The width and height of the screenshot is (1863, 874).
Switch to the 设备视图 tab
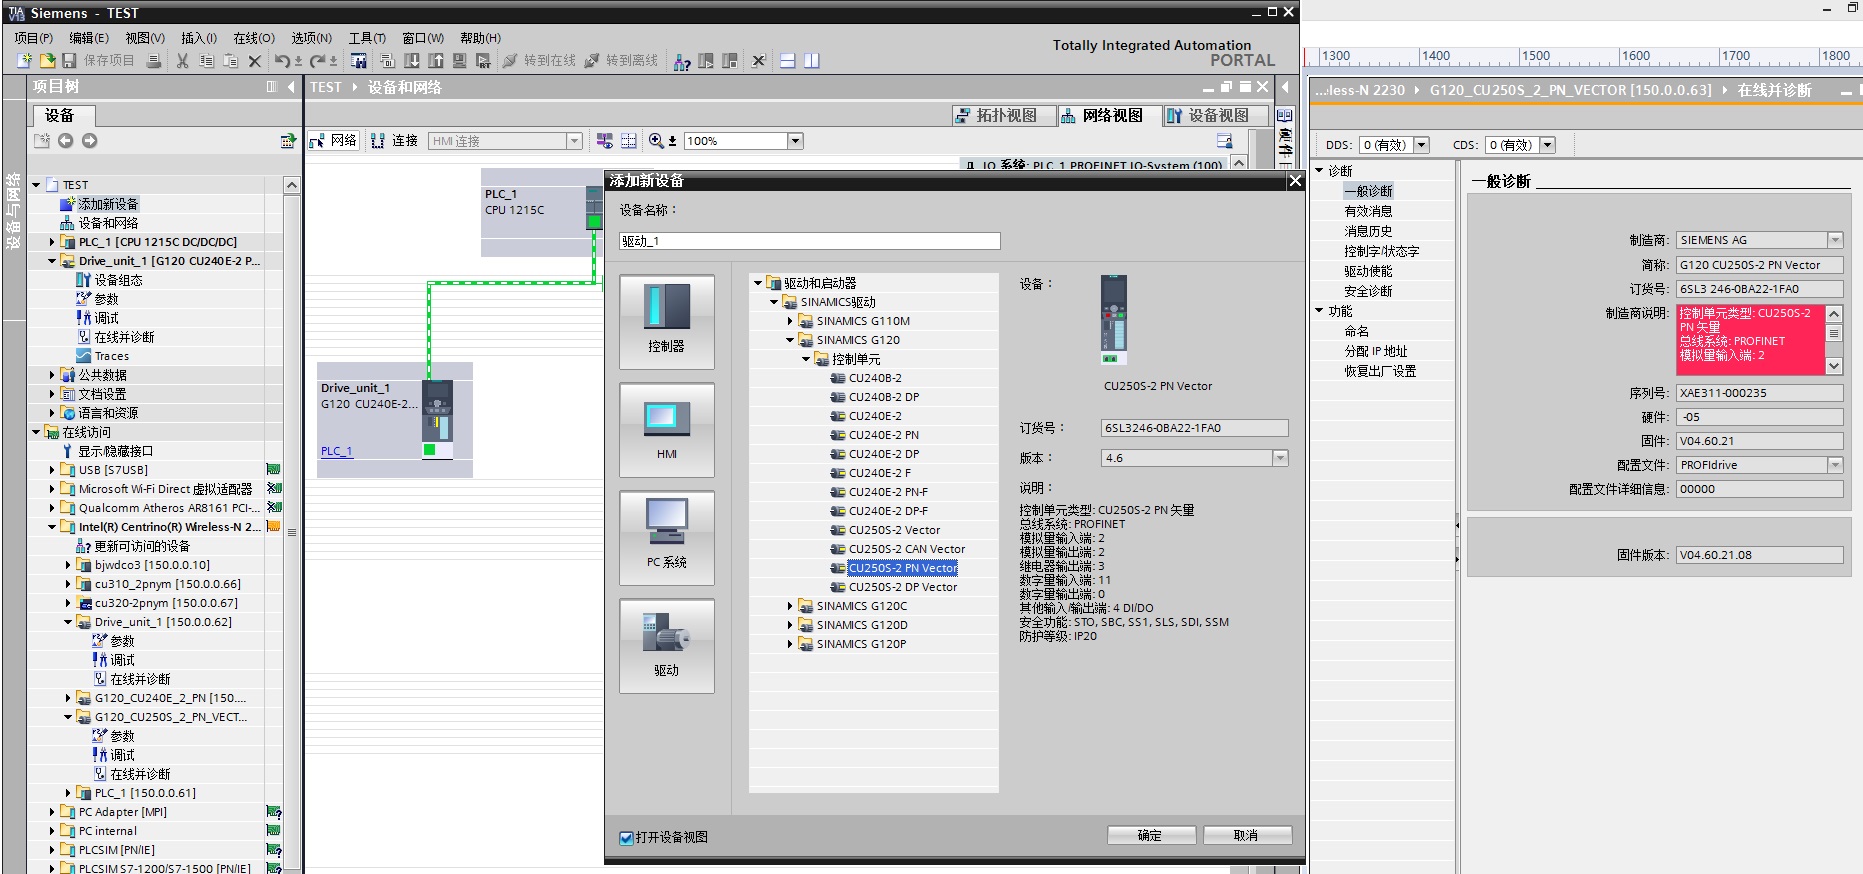[x=1215, y=116]
